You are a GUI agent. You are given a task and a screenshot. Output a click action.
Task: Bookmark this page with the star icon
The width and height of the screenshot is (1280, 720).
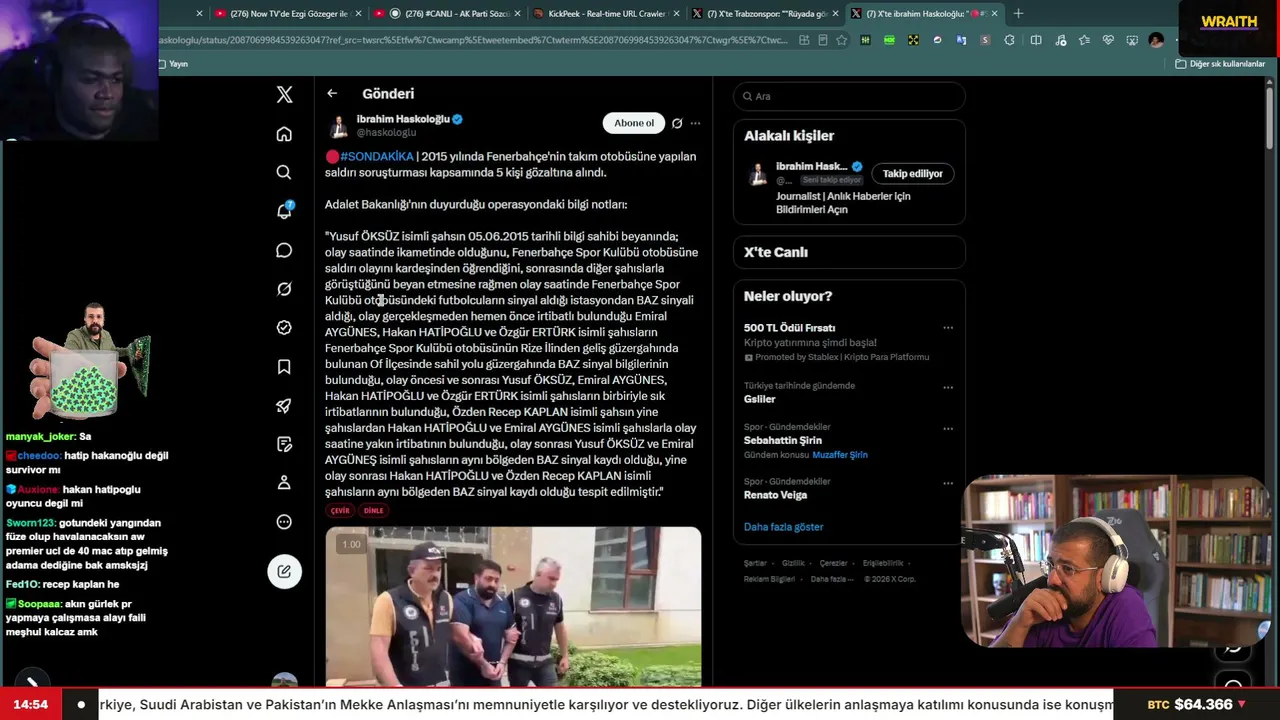pos(842,40)
